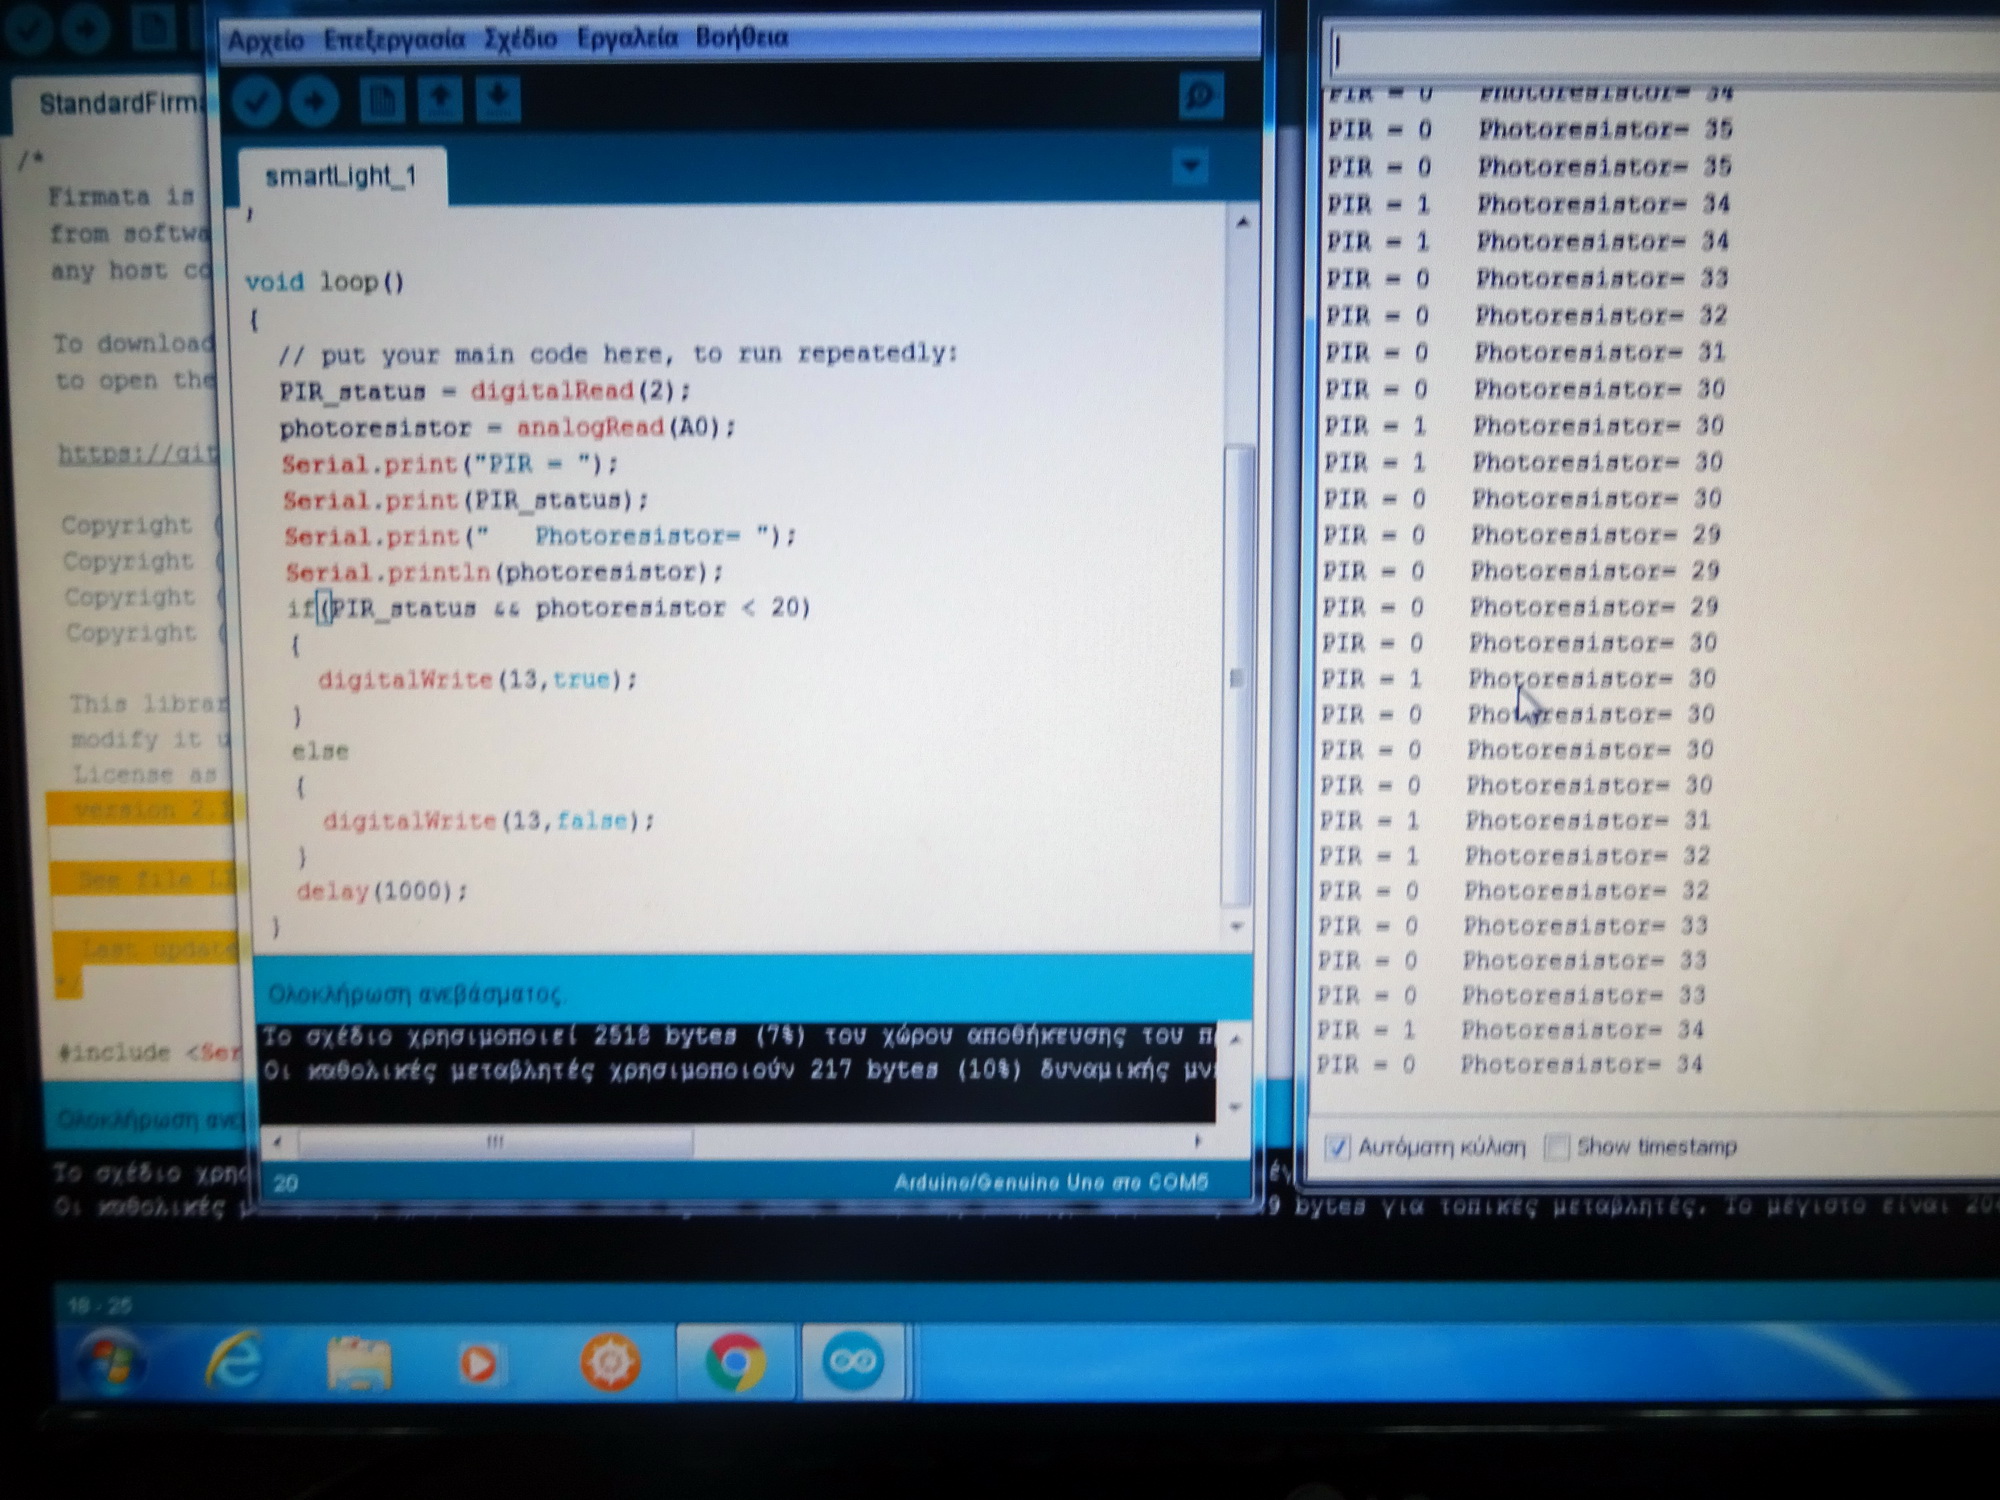Click console vertical scroll up arrow
Viewport: 2000px width, 1500px height.
point(1235,1040)
